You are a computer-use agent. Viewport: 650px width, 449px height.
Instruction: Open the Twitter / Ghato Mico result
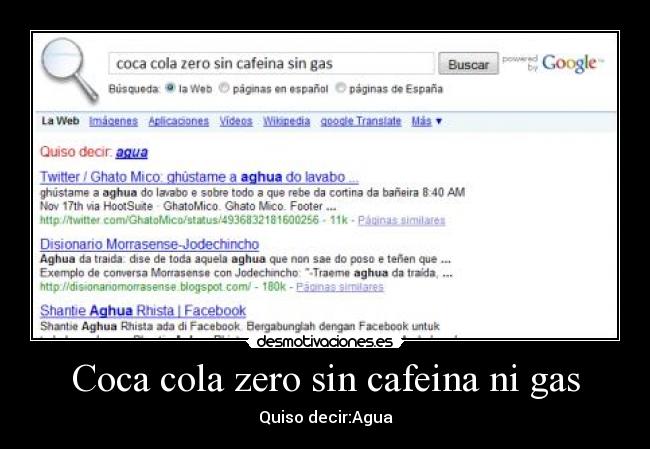[x=199, y=177]
